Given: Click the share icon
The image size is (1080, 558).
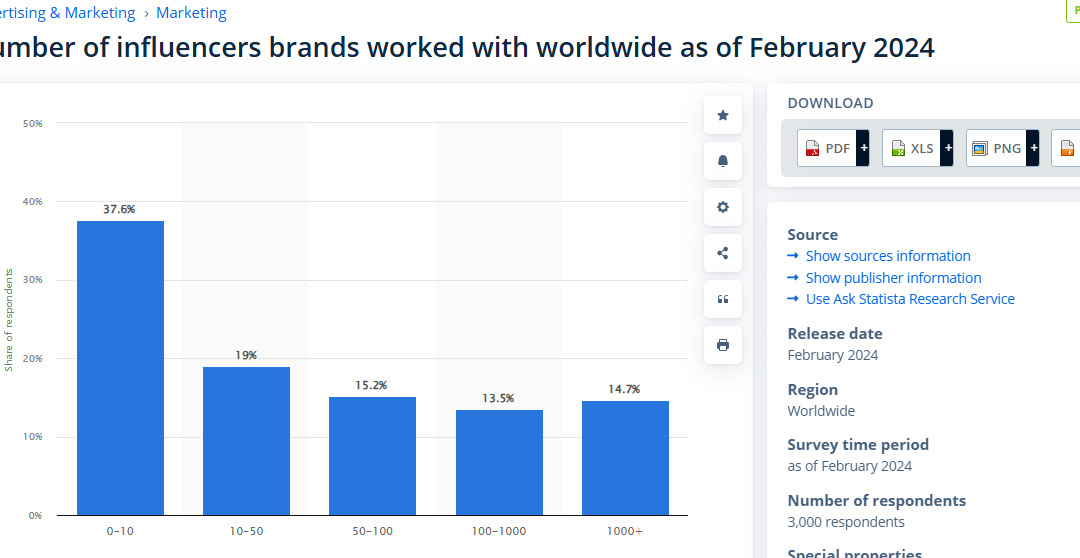Looking at the screenshot, I should tap(723, 253).
